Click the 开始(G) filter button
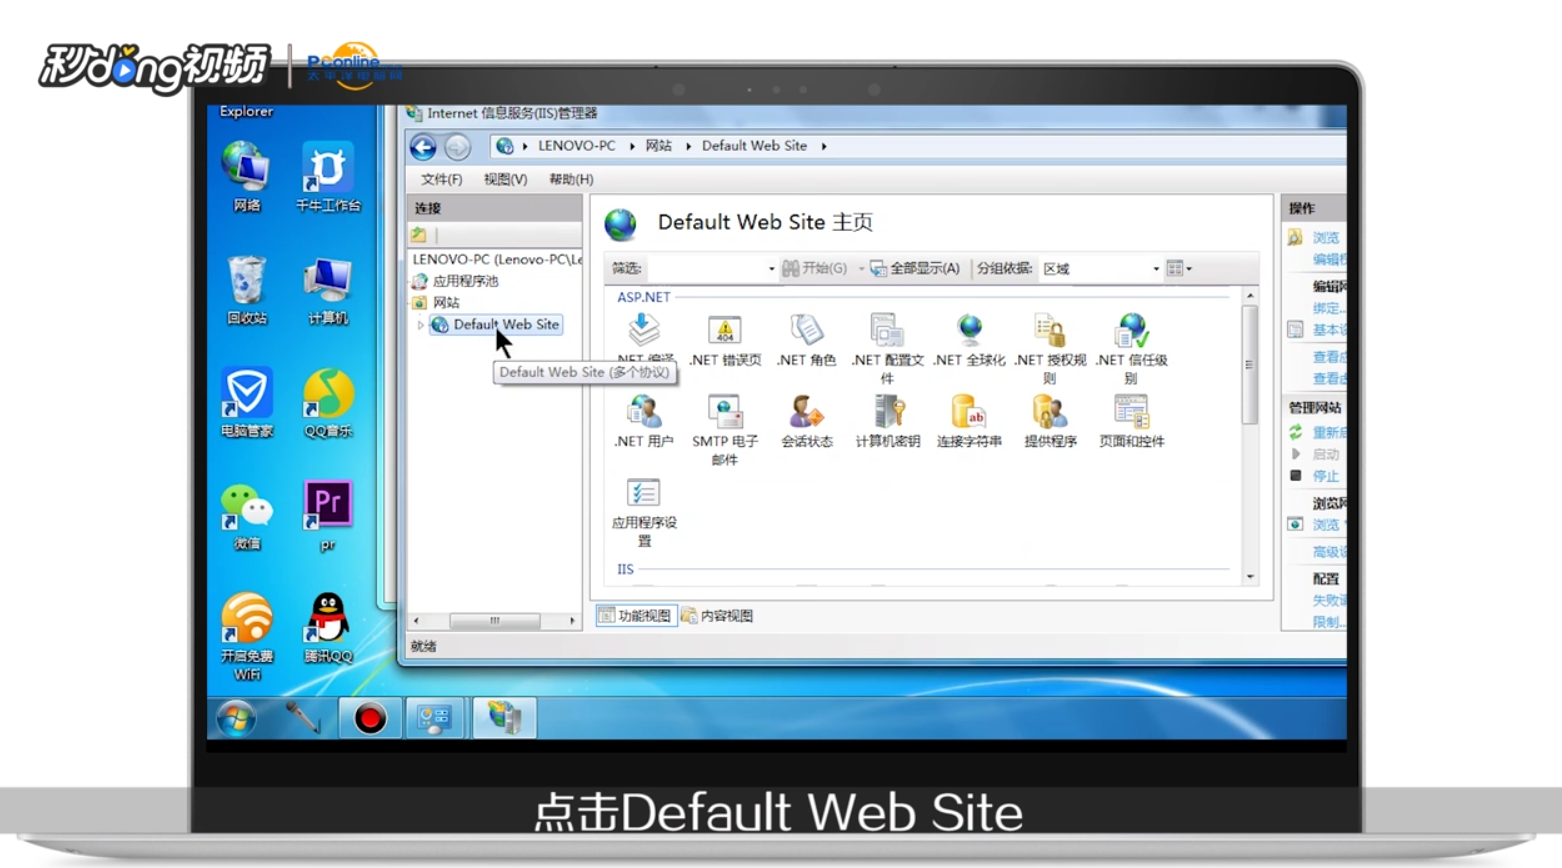Screen dimensions: 1562x868 point(815,269)
